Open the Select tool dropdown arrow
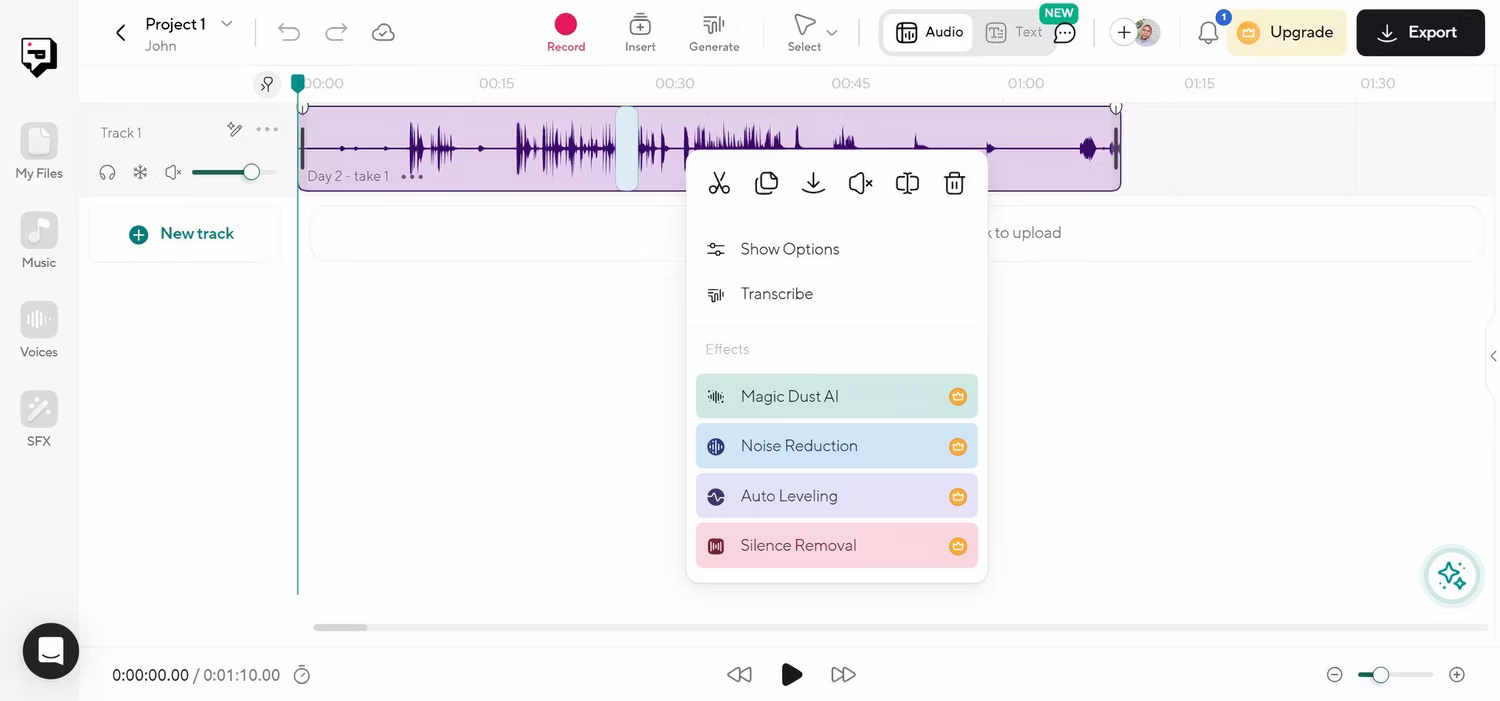 click(831, 31)
